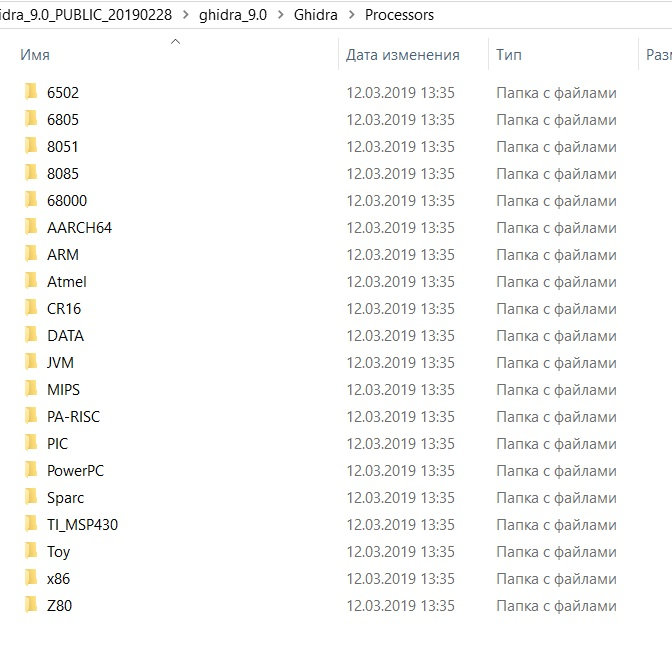The image size is (672, 651).
Task: Select the DATA folder icon
Action: [31, 335]
